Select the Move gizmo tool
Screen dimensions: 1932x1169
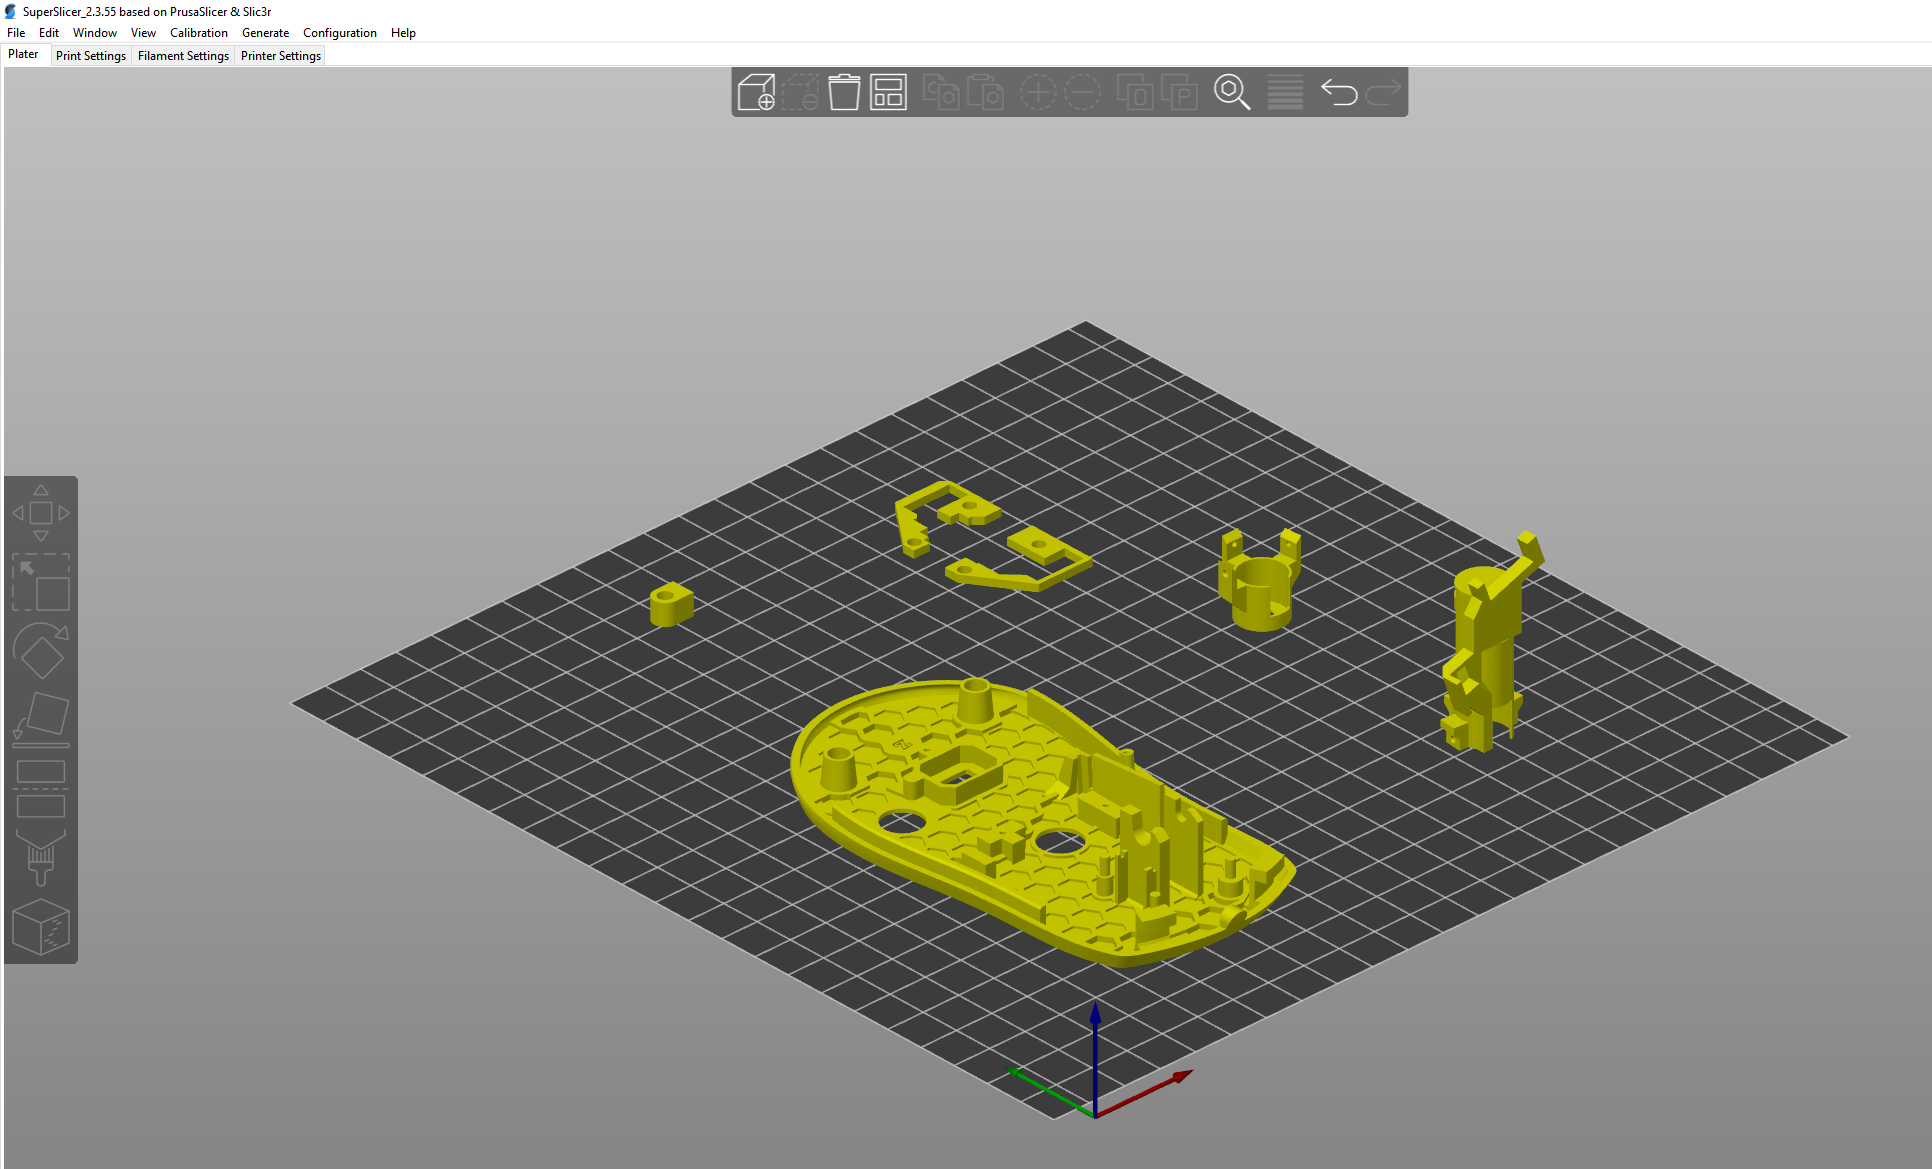tap(41, 513)
